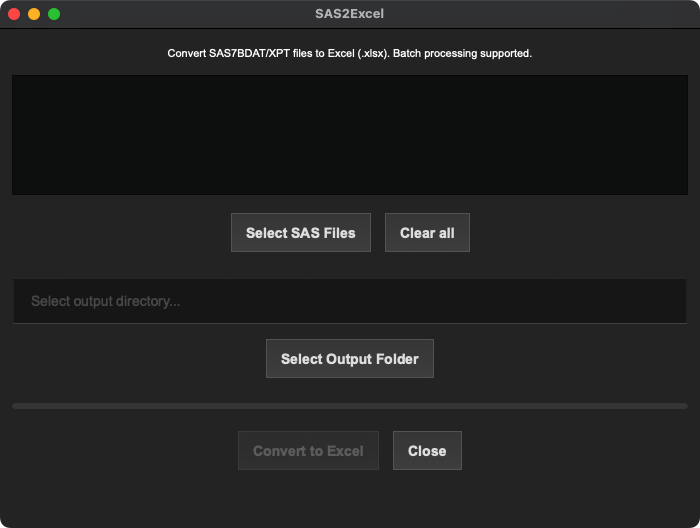700x528 pixels.
Task: Focus the Select output directory text field
Action: click(350, 301)
